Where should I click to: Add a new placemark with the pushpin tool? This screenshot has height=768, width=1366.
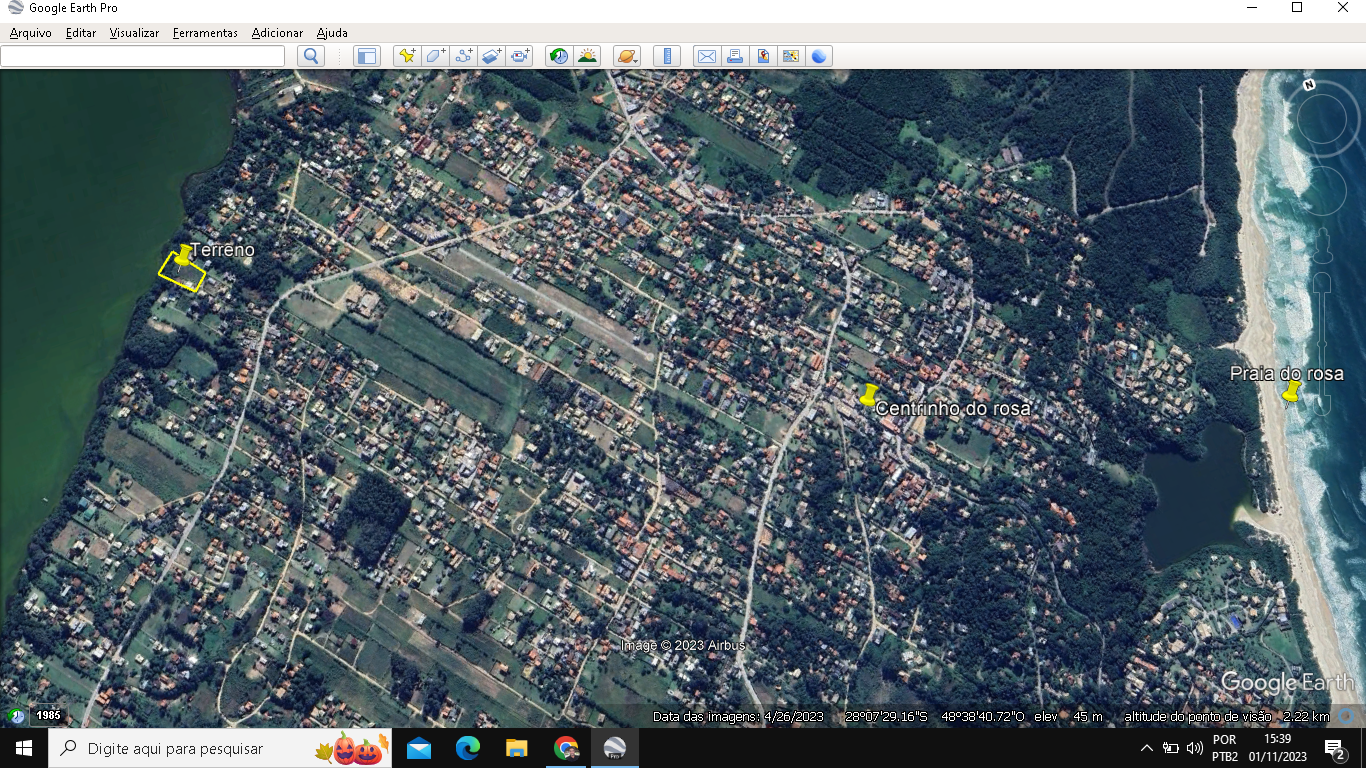(407, 56)
